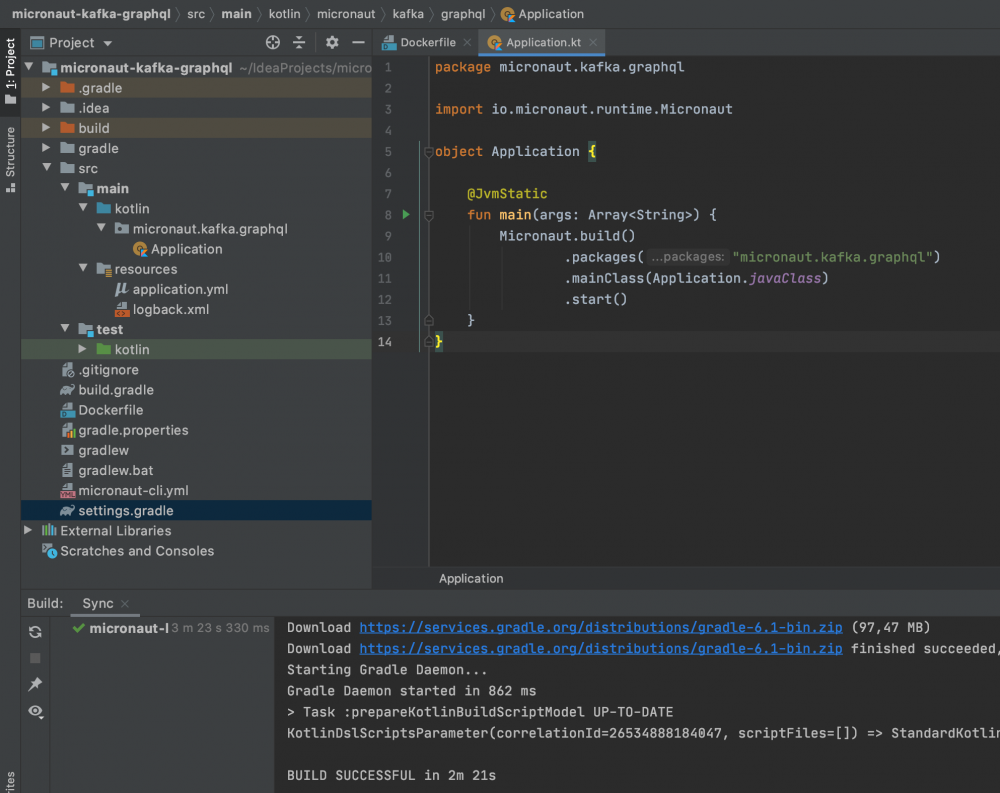Viewport: 1000px width, 793px height.
Task: Collapse the micronaut-kafka-graphql root node
Action: pyautogui.click(x=29, y=67)
